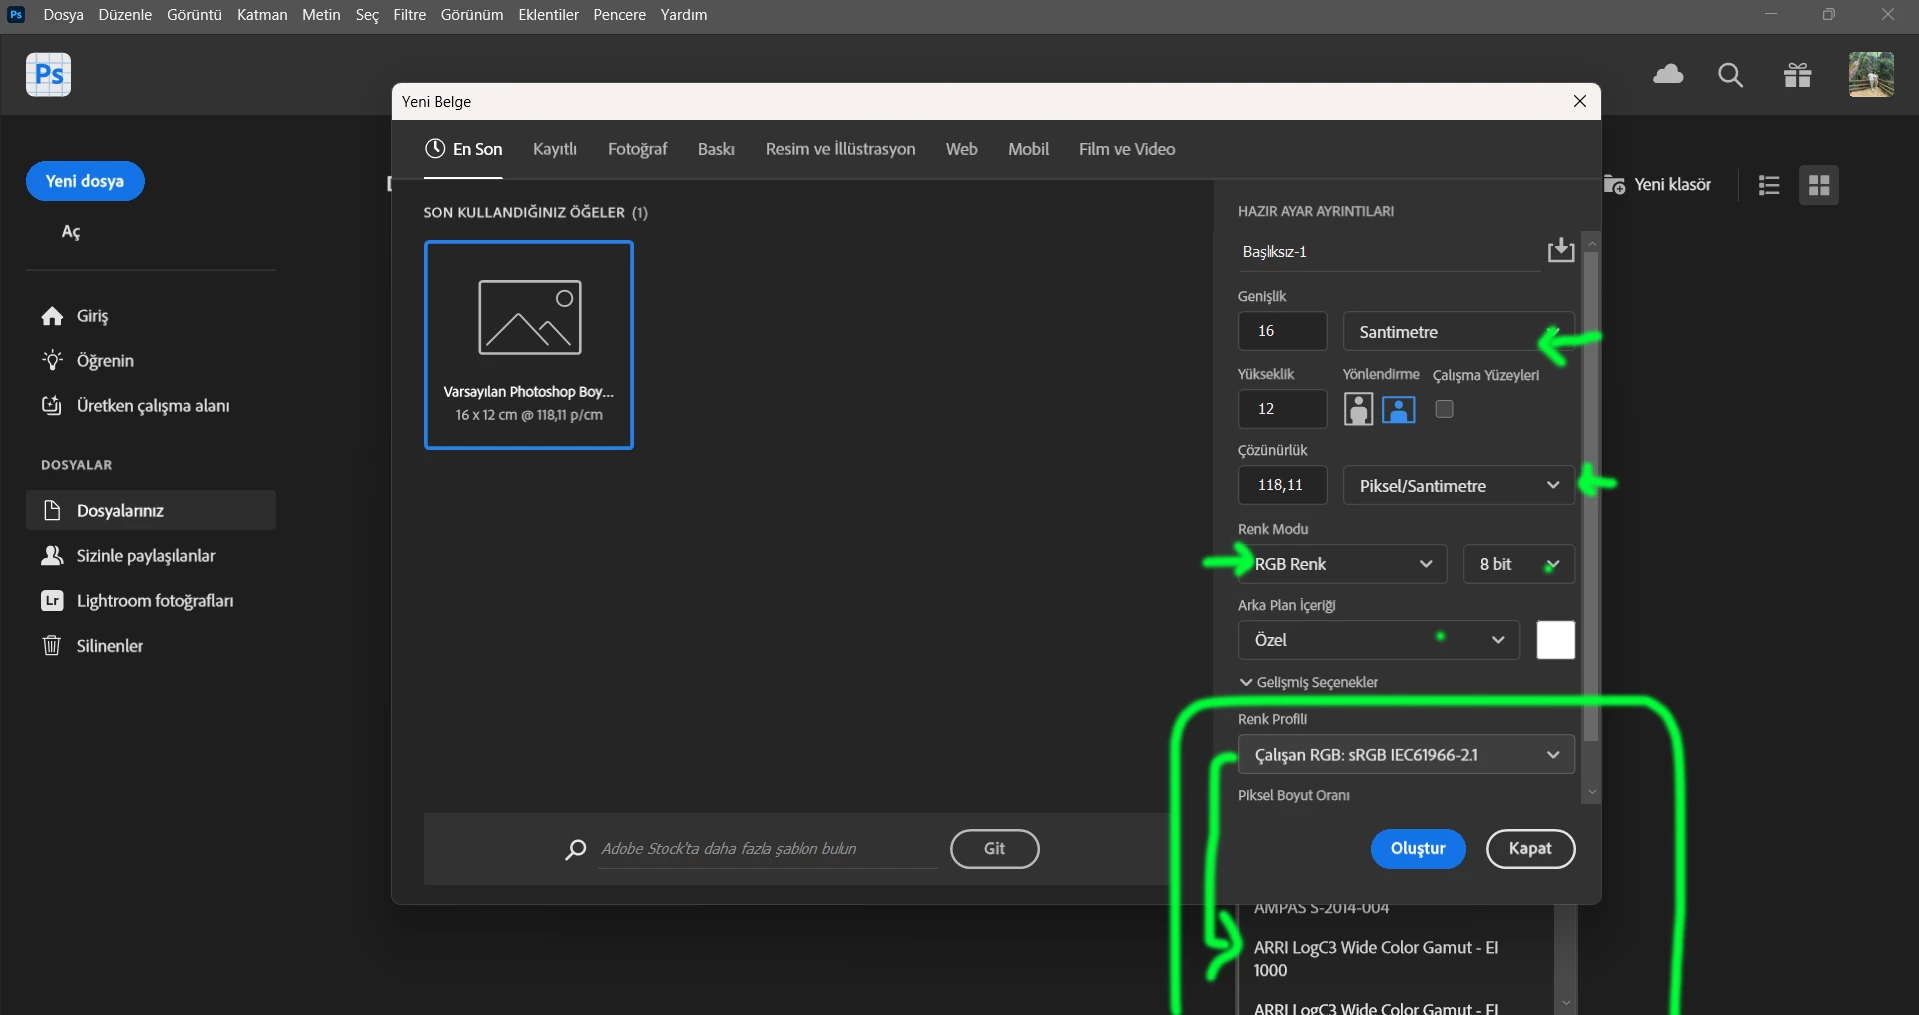The image size is (1919, 1015).
Task: Open the Renk Profili dropdown
Action: 1406,755
